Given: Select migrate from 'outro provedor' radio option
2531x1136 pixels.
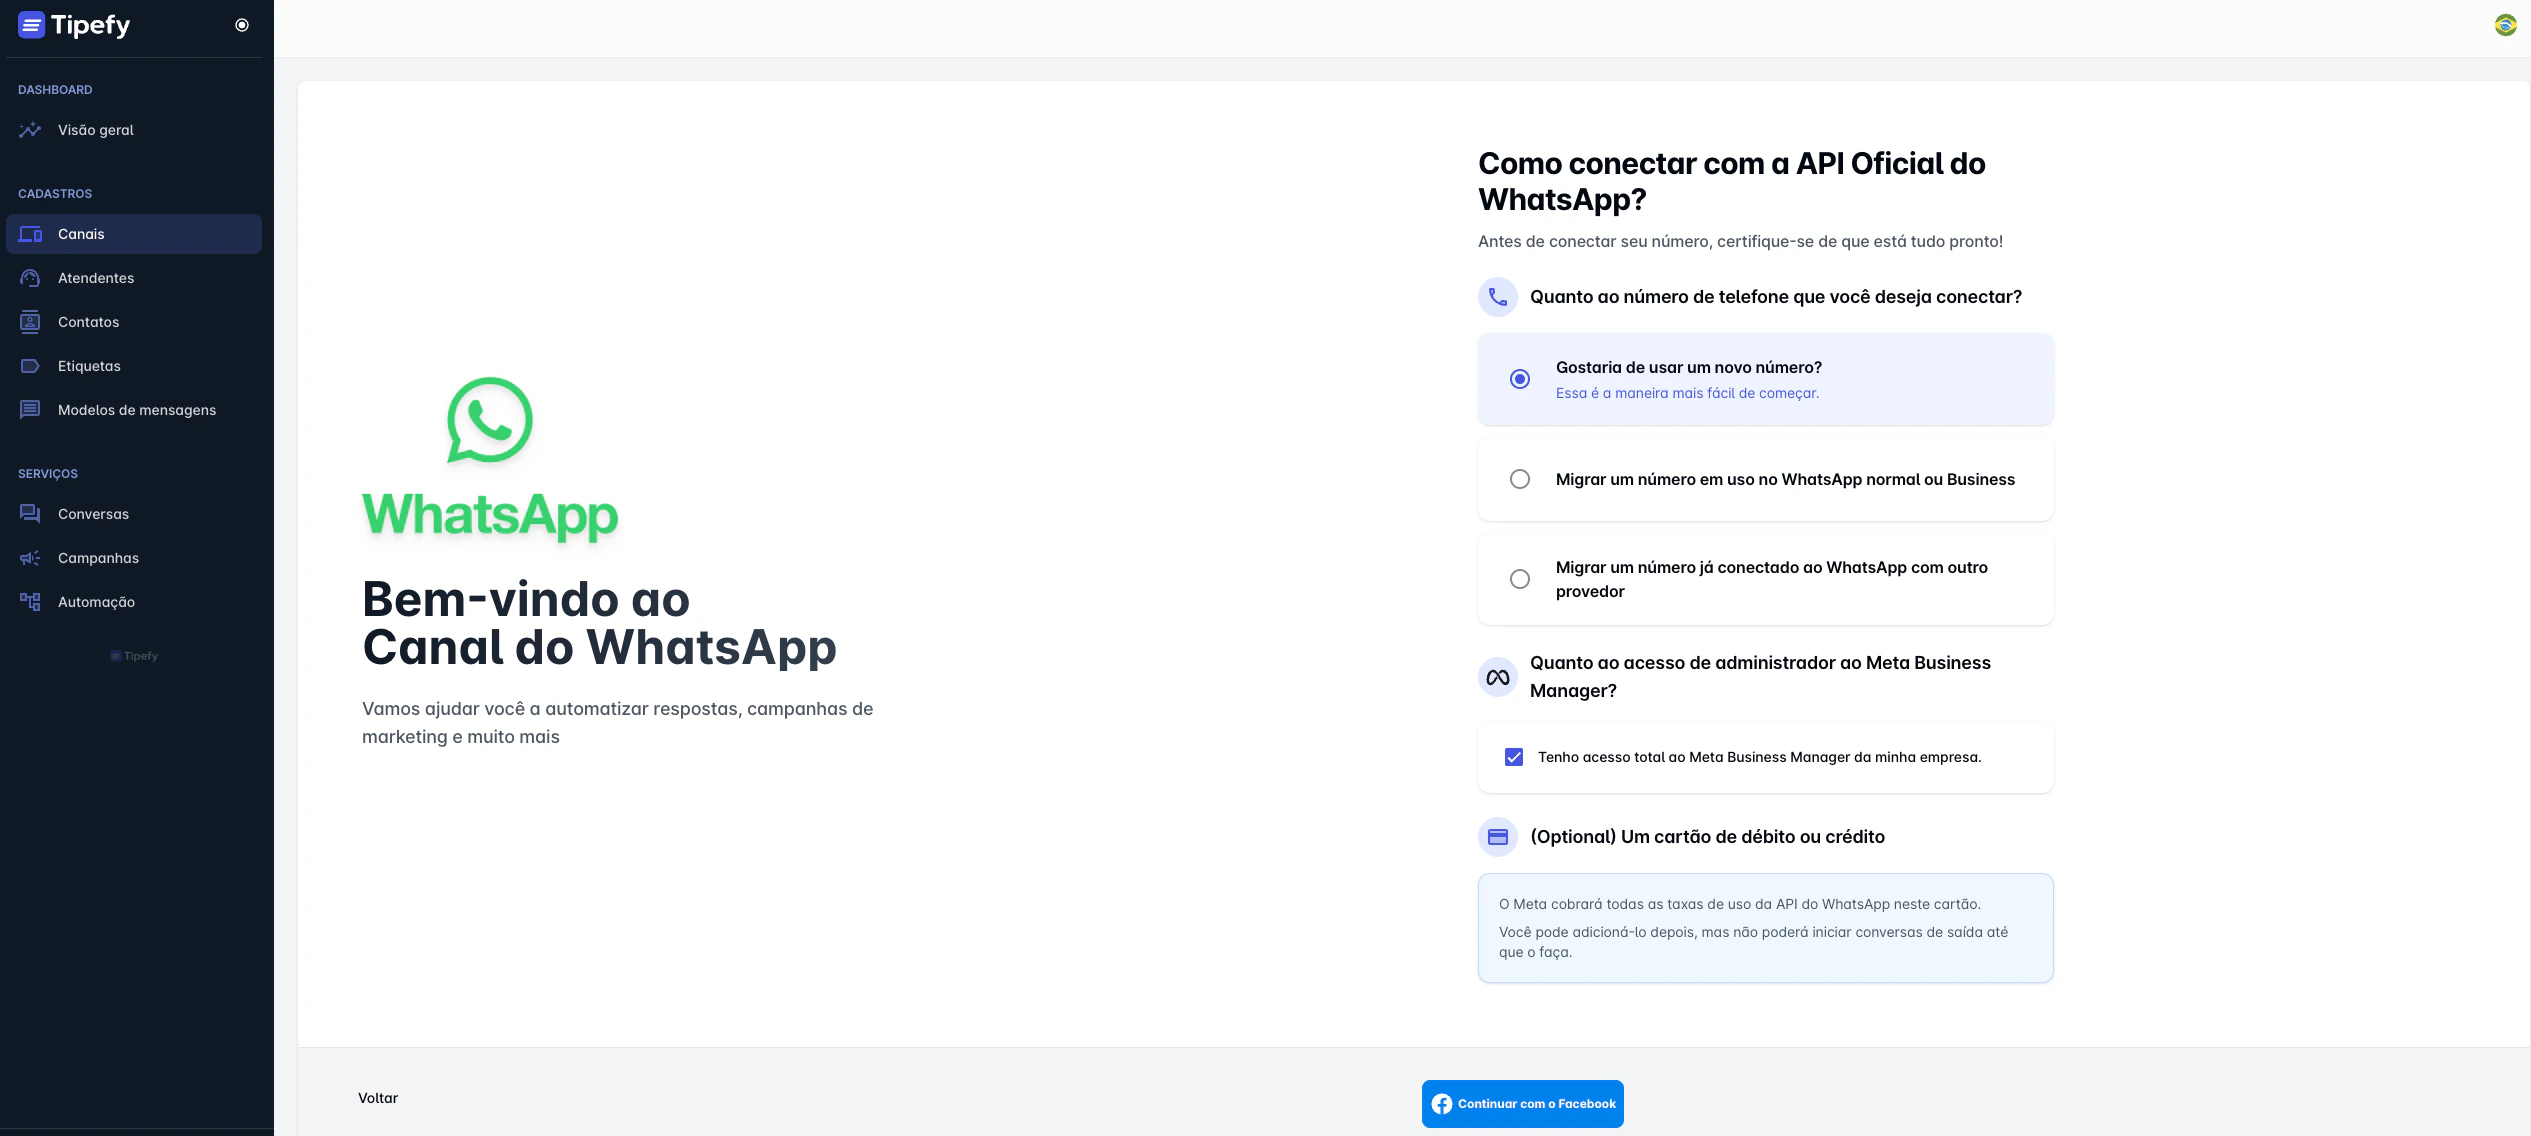Looking at the screenshot, I should pos(1520,579).
